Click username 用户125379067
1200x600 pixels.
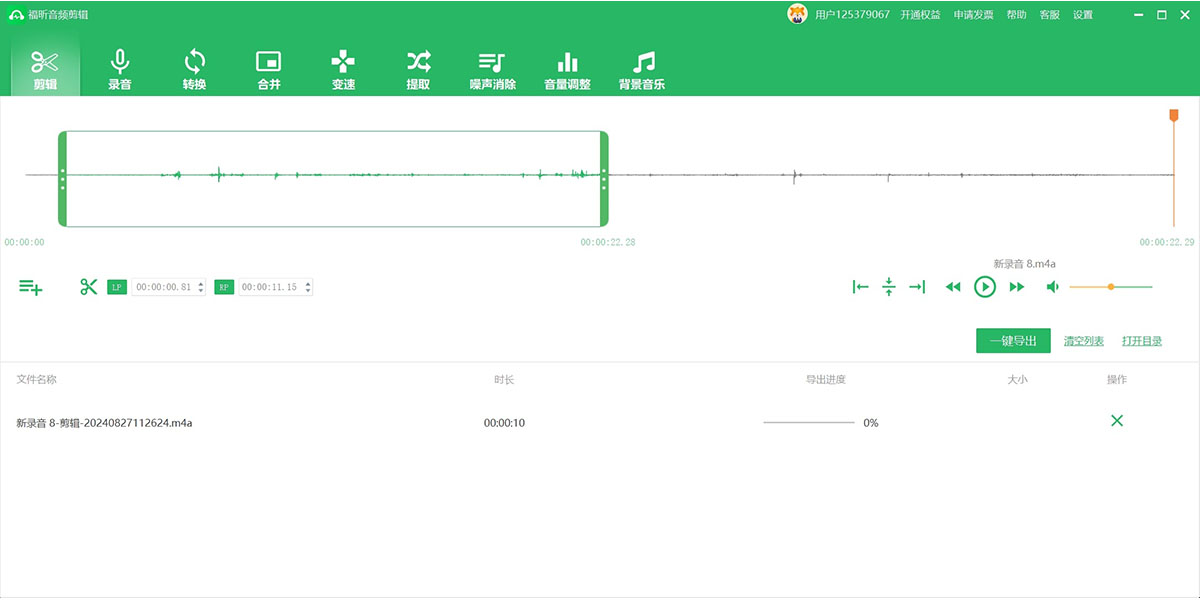coord(852,15)
